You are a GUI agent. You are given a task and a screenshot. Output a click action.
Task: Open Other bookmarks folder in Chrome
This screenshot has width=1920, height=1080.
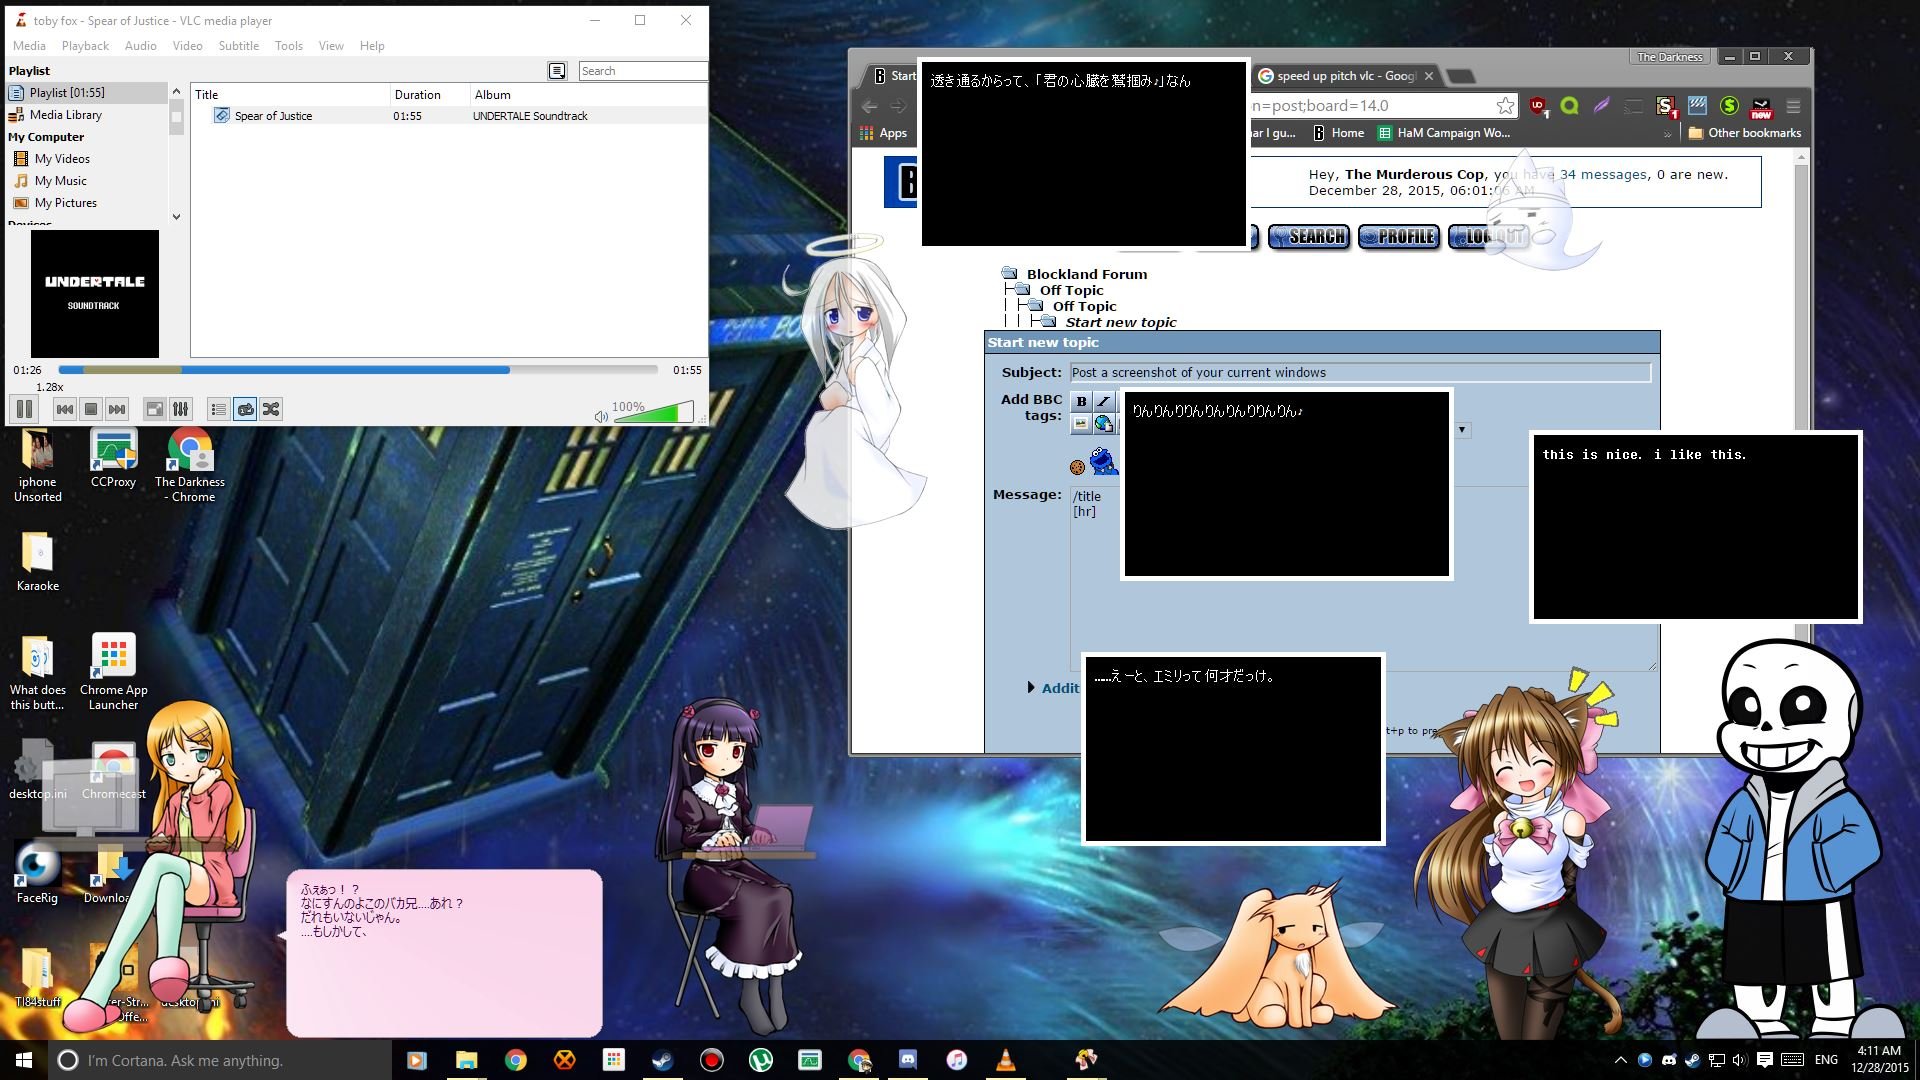click(x=1744, y=133)
